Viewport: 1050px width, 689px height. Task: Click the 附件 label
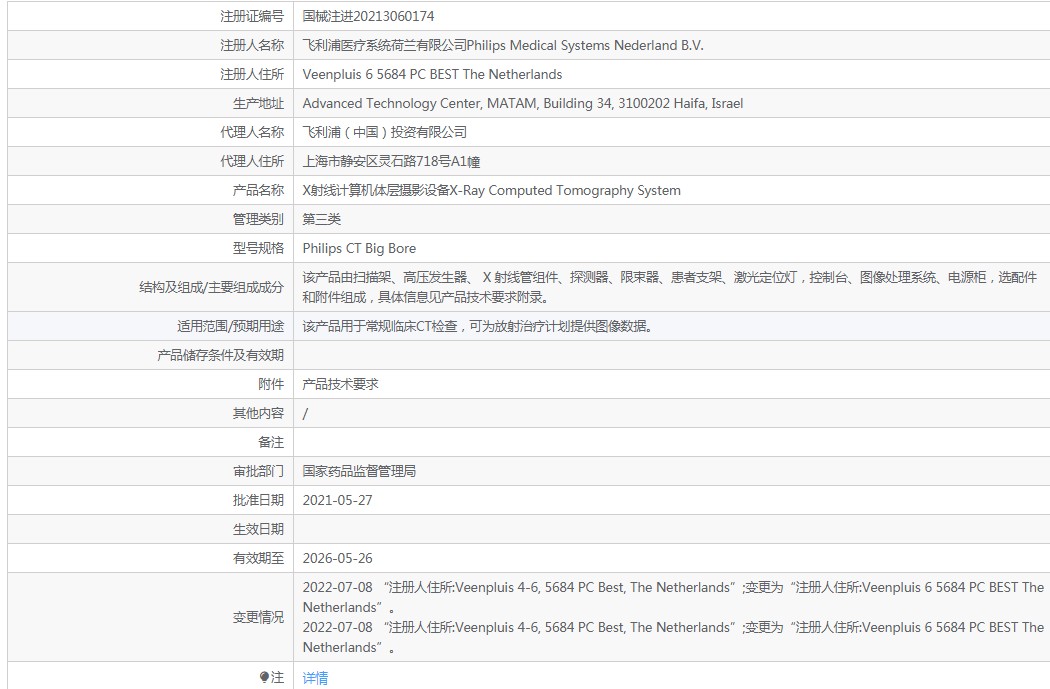(x=271, y=384)
